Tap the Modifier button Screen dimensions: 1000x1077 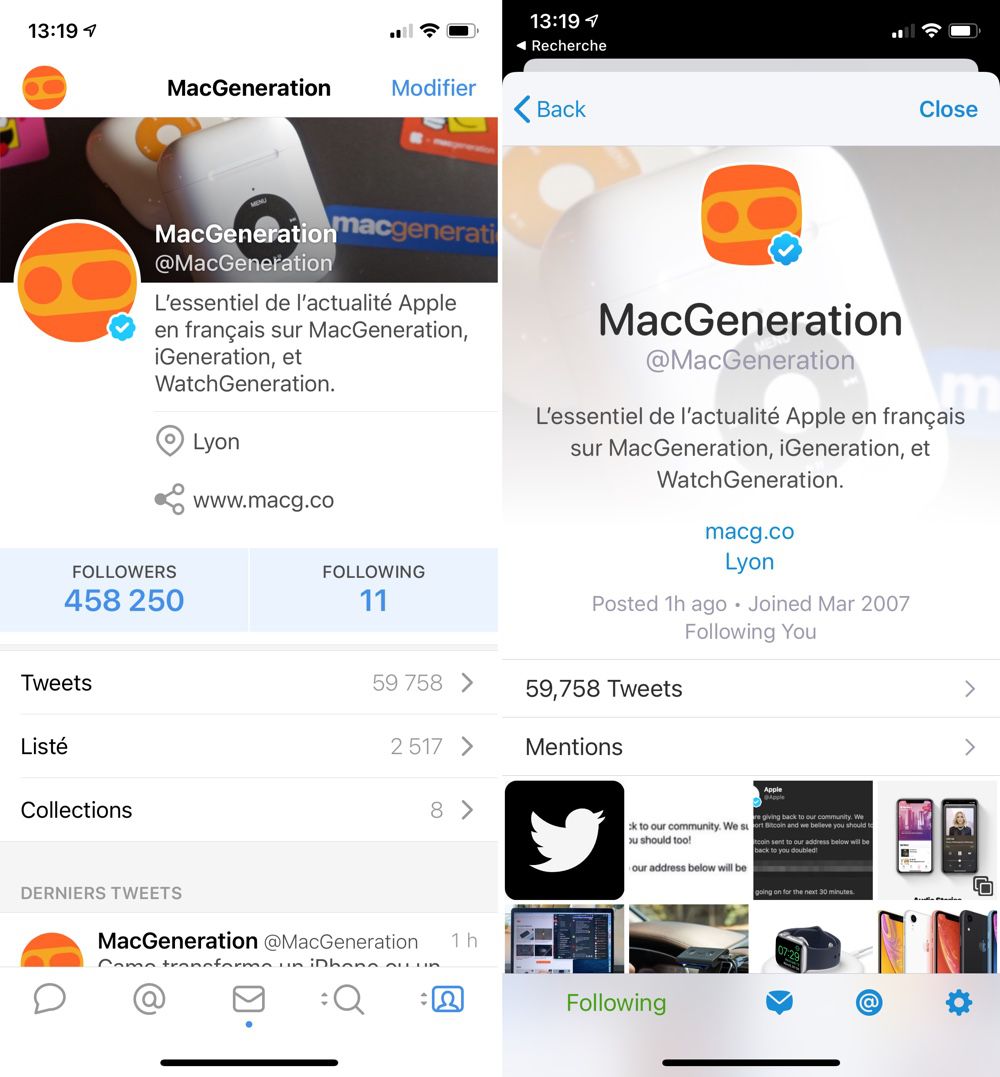433,88
